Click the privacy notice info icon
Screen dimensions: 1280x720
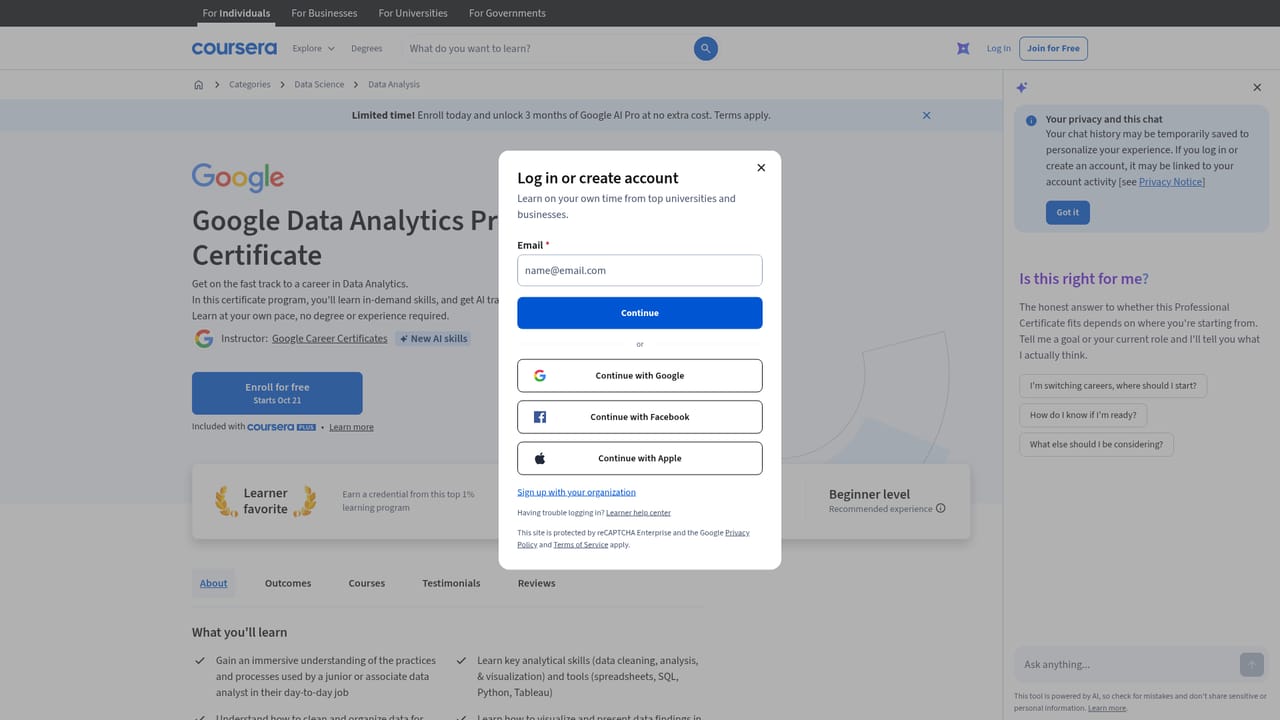1031,120
